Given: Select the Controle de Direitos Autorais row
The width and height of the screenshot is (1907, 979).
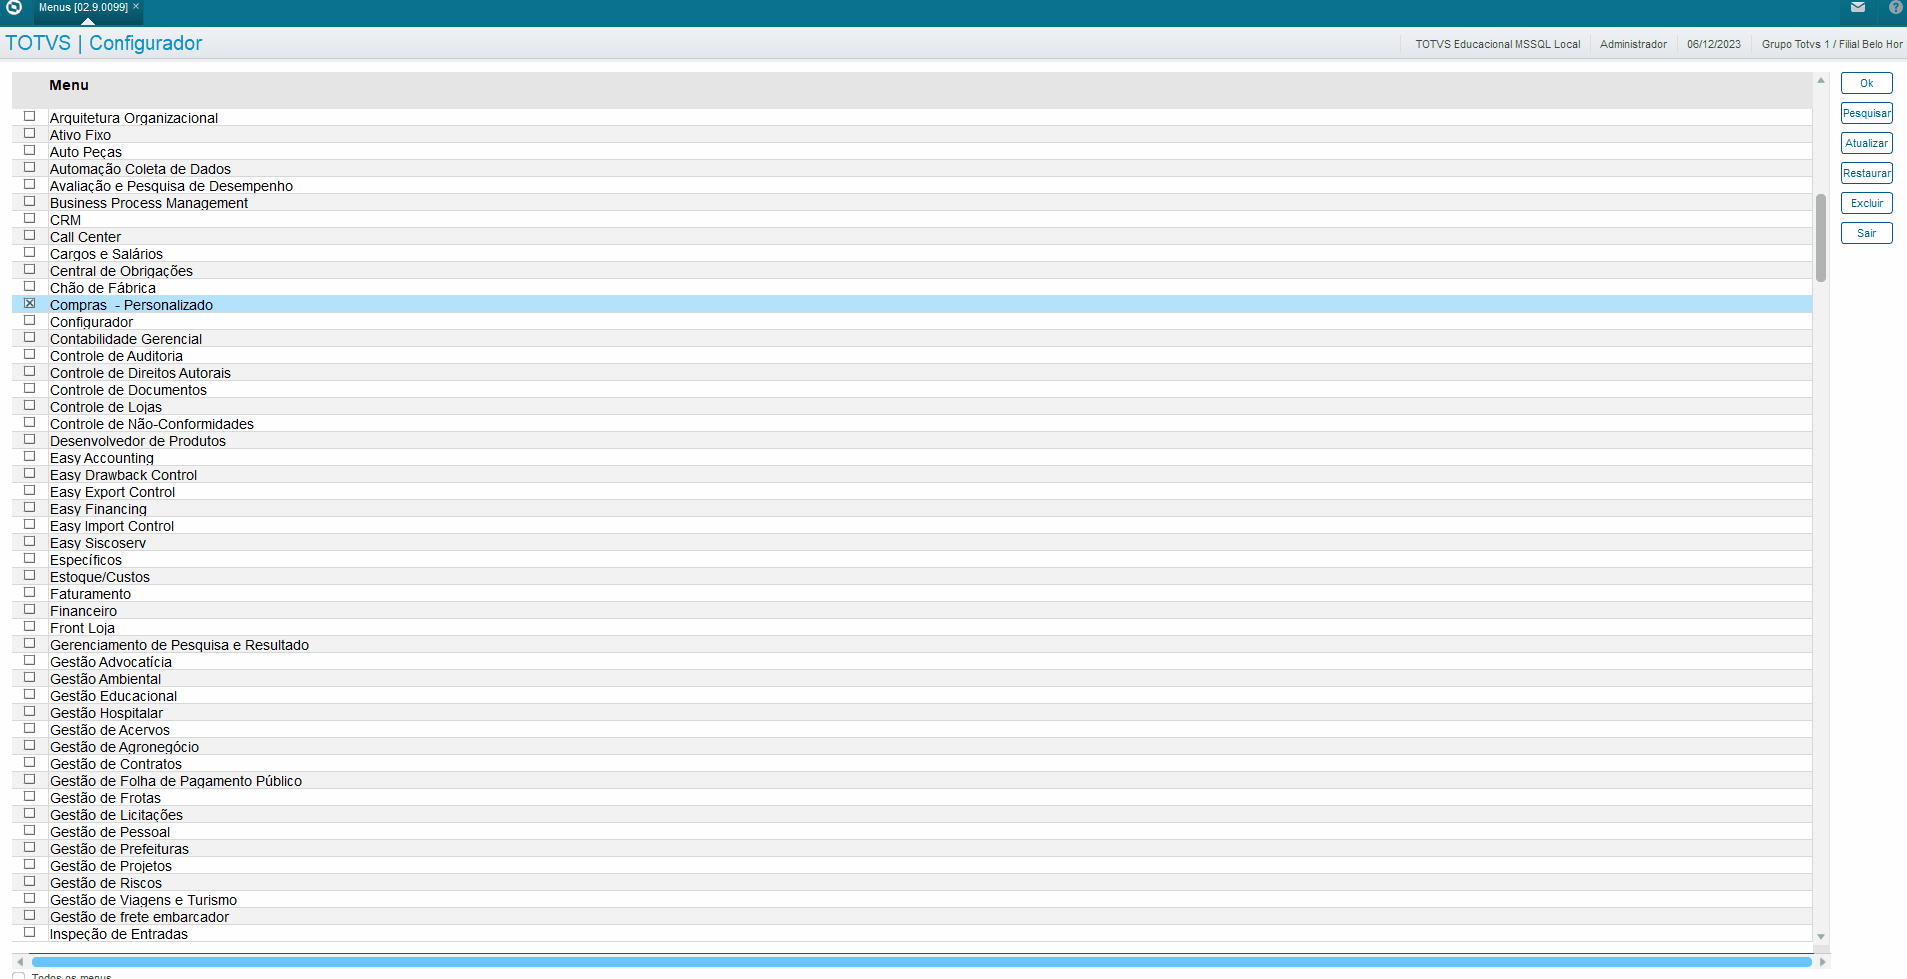Looking at the screenshot, I should 912,373.
